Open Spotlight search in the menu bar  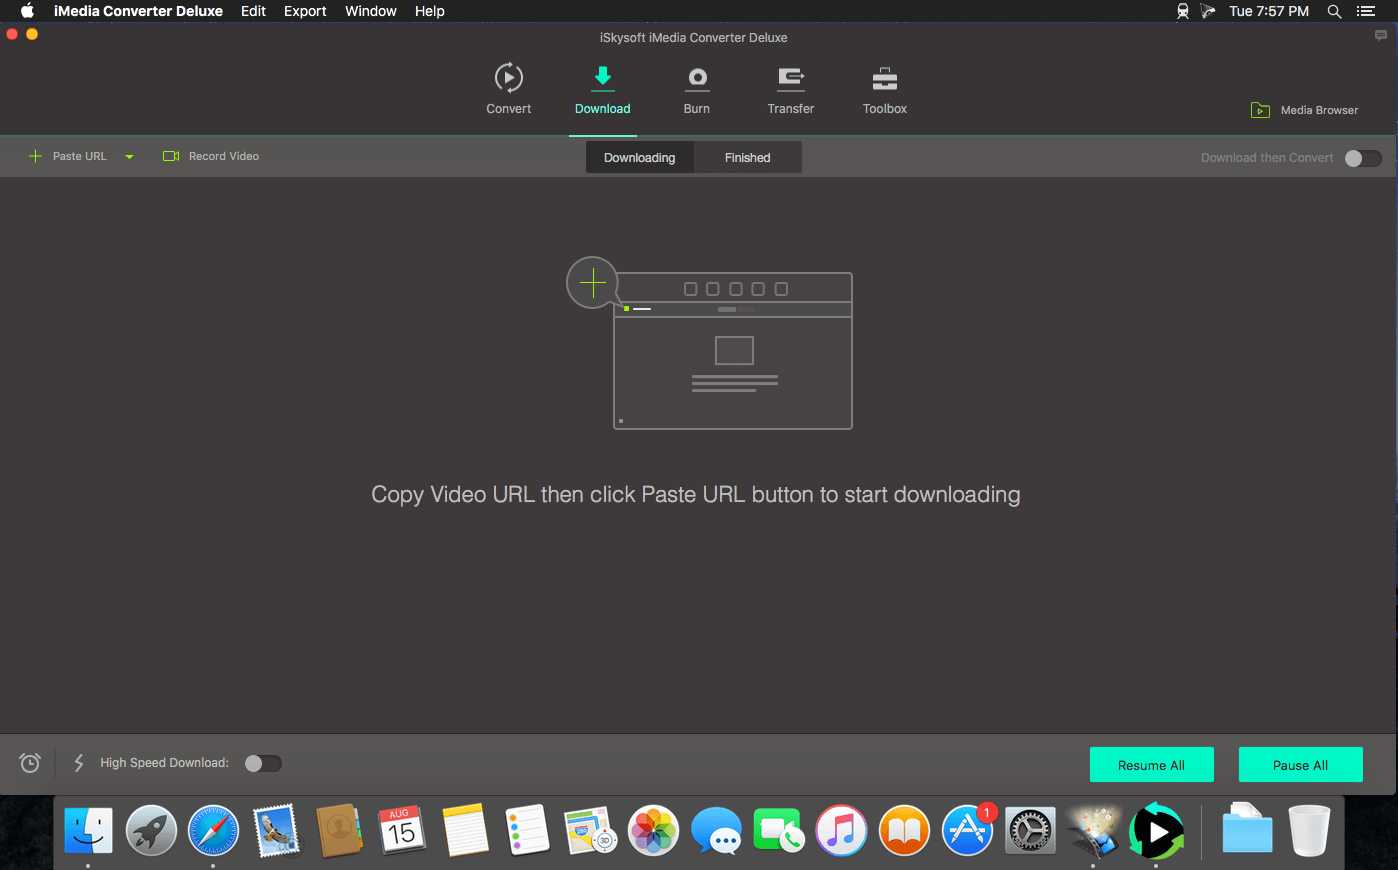pos(1334,11)
